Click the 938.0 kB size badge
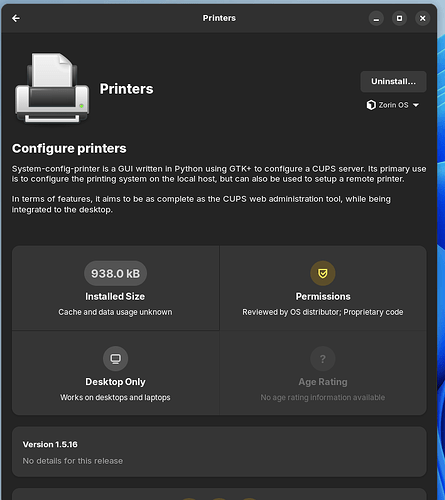 (x=115, y=273)
